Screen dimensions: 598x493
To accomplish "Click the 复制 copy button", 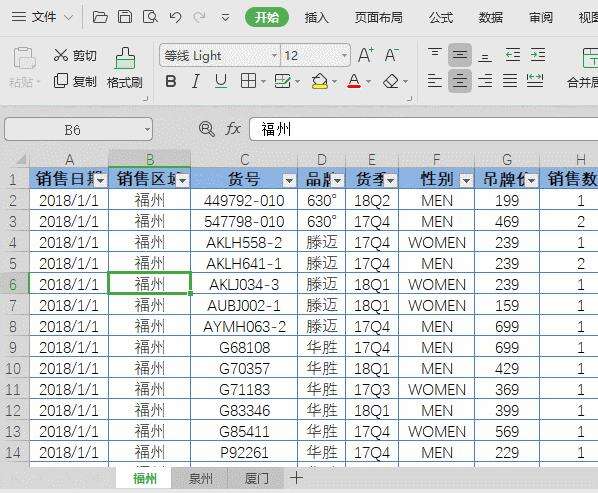I will tap(75, 81).
